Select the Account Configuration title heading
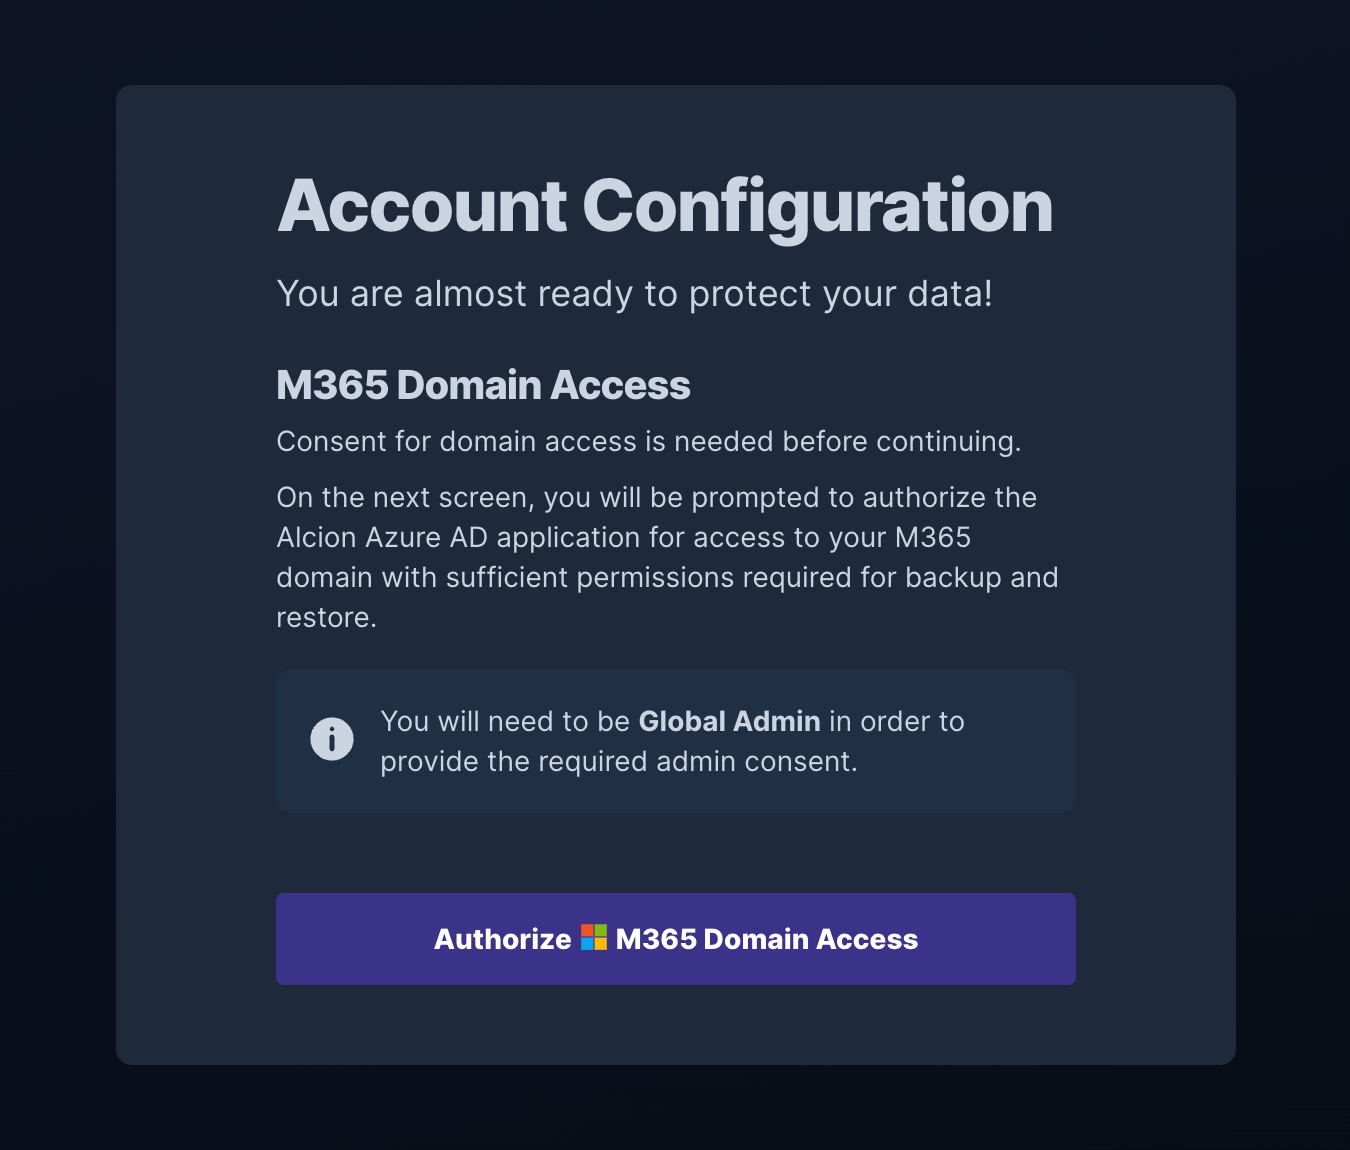This screenshot has height=1150, width=1350. tap(665, 206)
